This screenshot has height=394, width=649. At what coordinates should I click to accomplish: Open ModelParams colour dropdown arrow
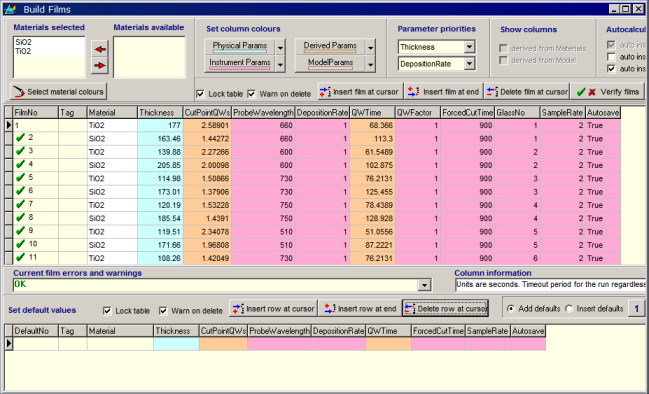click(370, 64)
